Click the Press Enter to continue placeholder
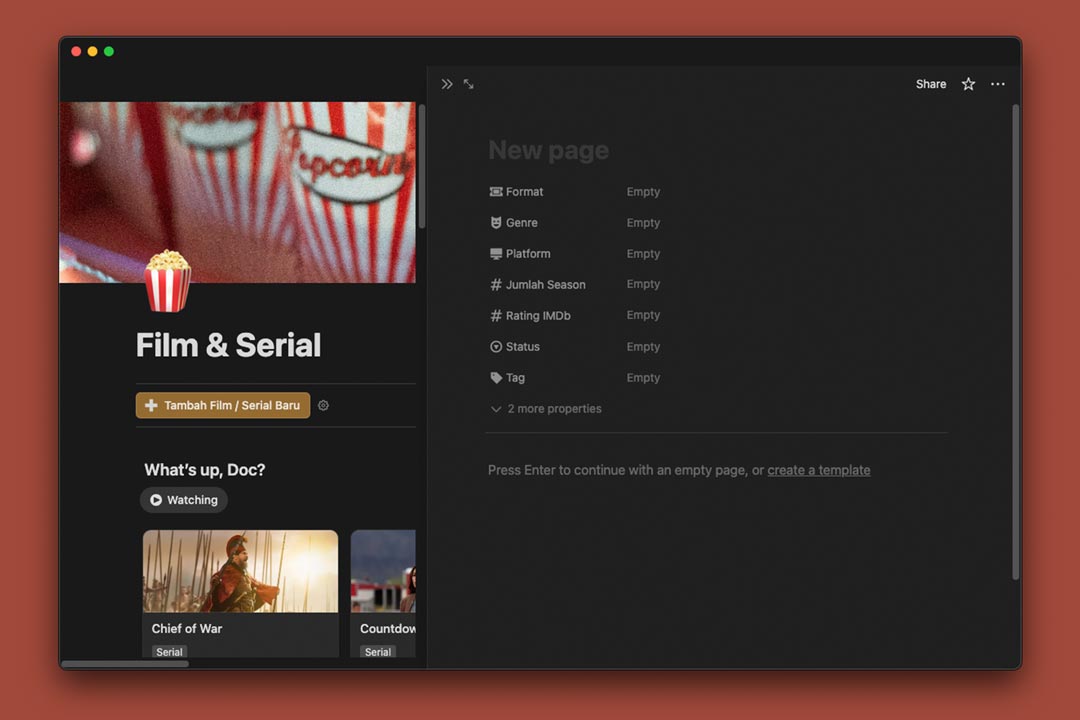The height and width of the screenshot is (720, 1080). click(x=678, y=470)
